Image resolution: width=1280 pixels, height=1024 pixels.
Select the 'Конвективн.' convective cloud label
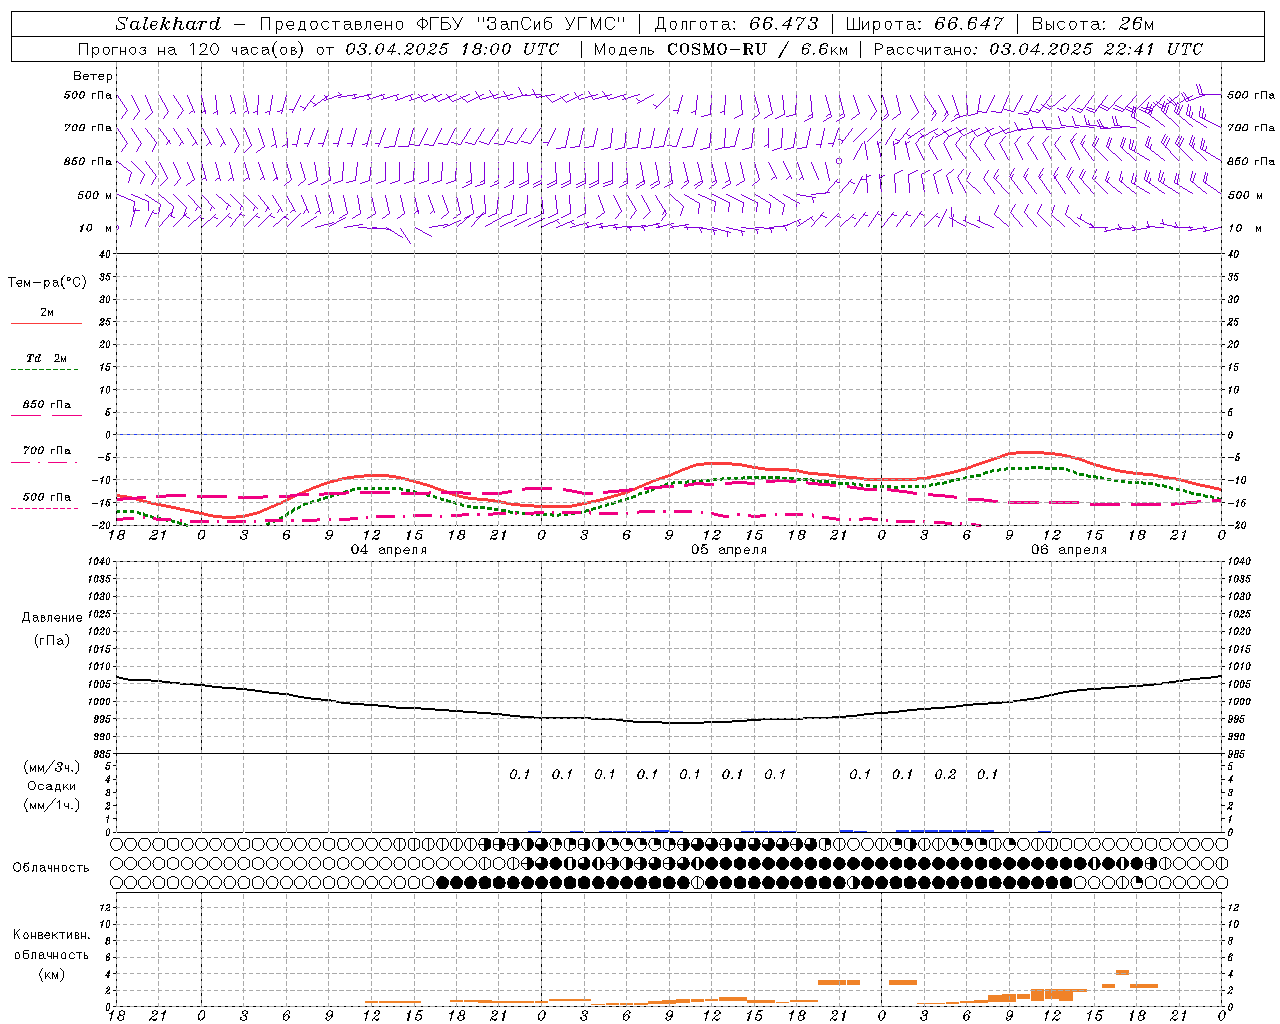[x=51, y=935]
